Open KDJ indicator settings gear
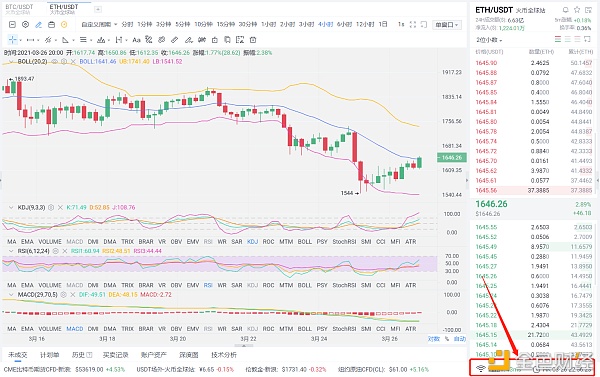The image size is (600, 377). click(x=51, y=207)
